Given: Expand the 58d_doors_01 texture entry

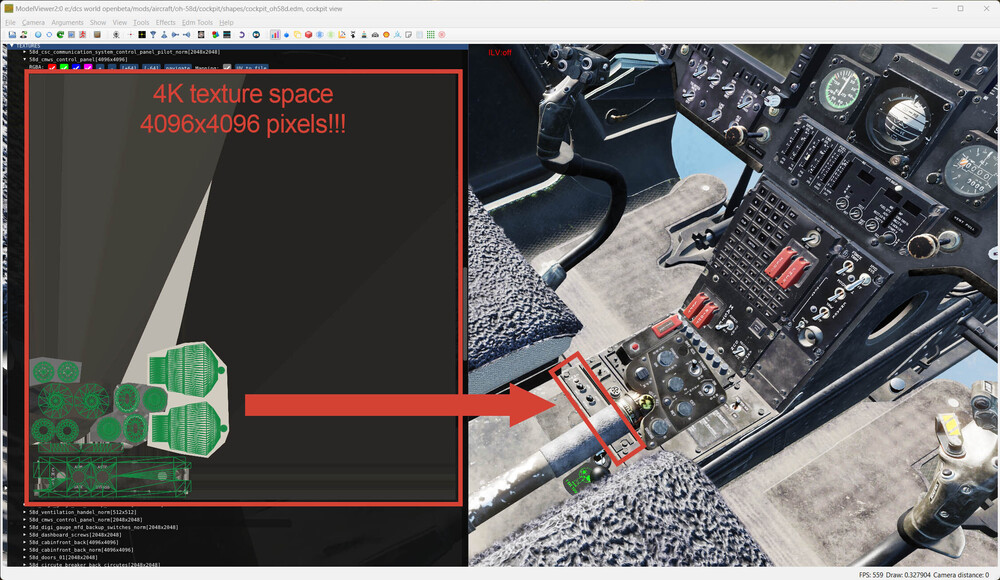Looking at the screenshot, I should (x=25, y=556).
